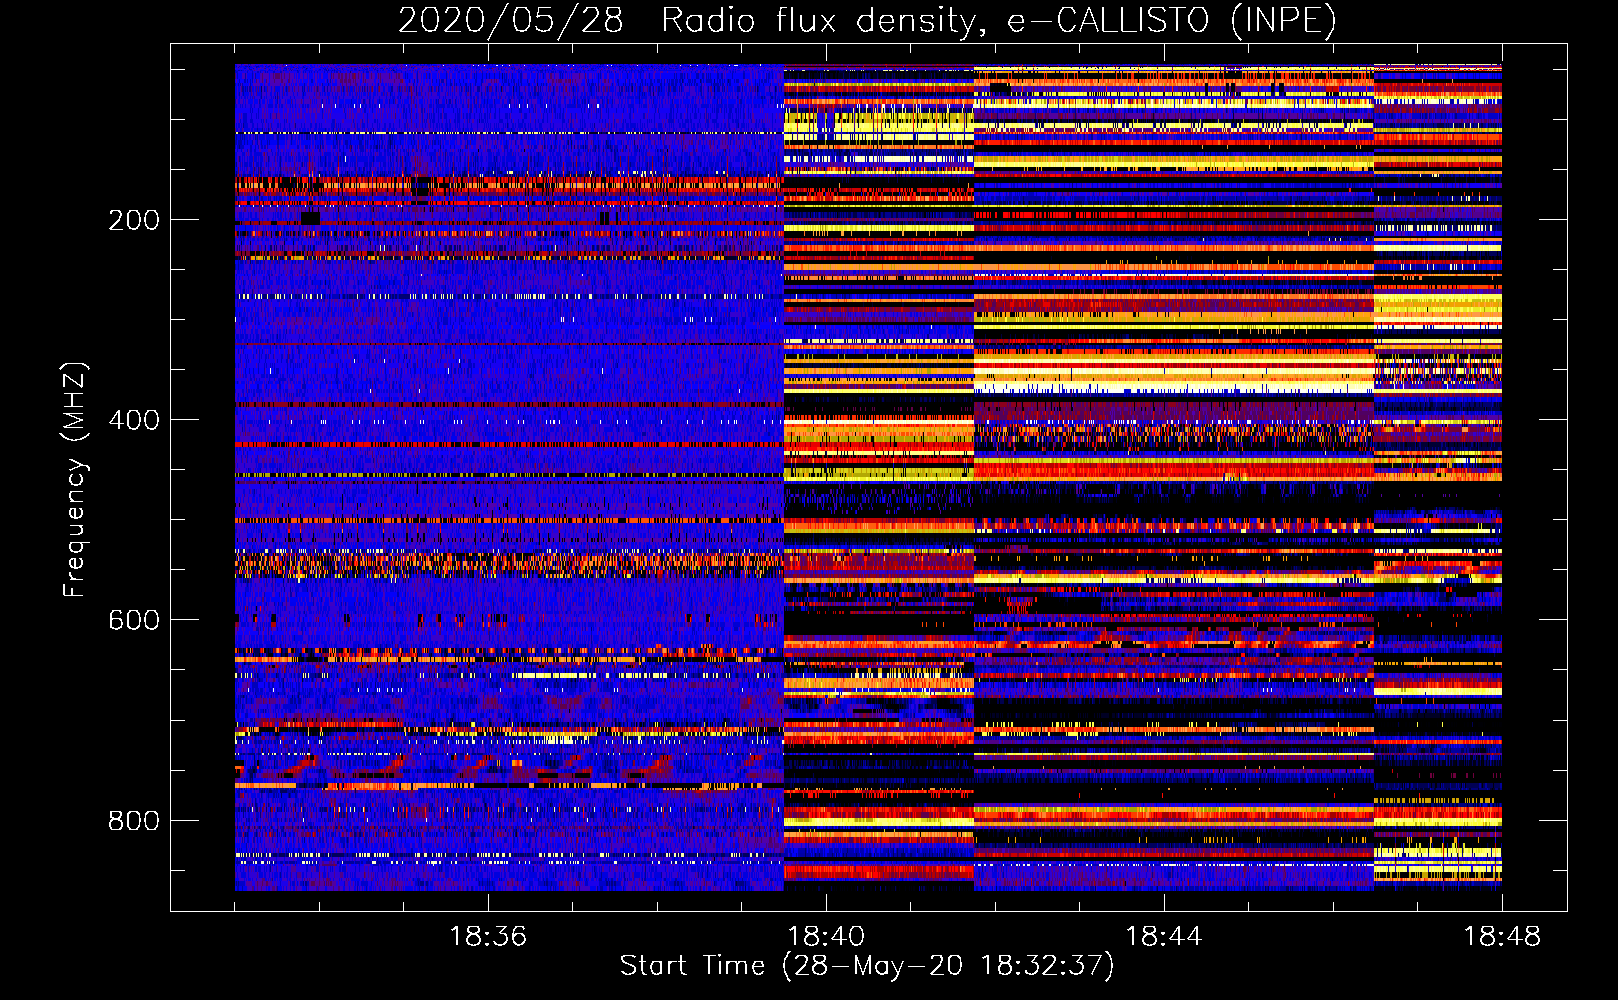Click the 18:36 time tick label
The image size is (1618, 1000).
click(x=488, y=936)
